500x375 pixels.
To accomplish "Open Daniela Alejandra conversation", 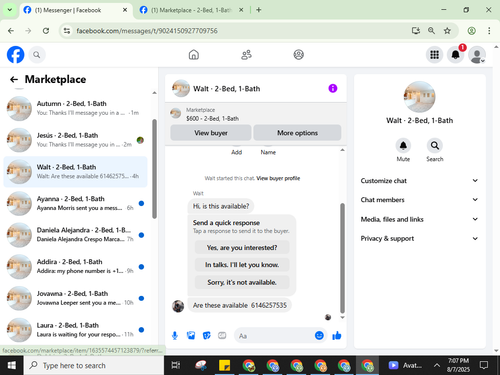I will [x=75, y=235].
